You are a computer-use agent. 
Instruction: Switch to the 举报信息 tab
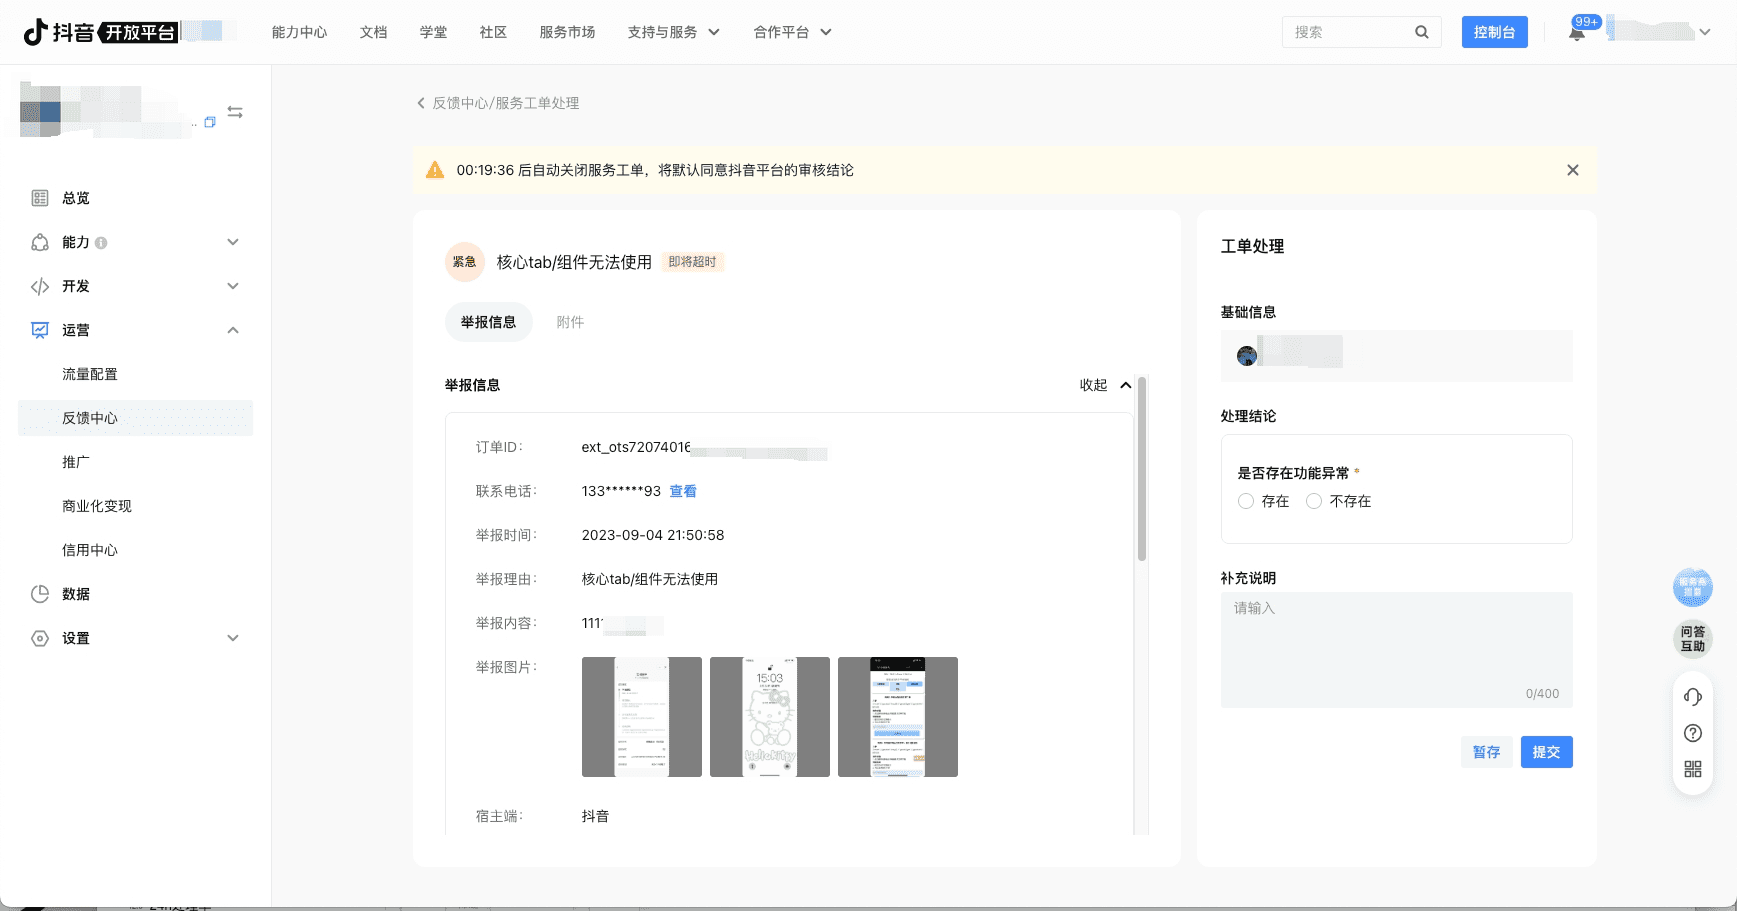pyautogui.click(x=488, y=322)
